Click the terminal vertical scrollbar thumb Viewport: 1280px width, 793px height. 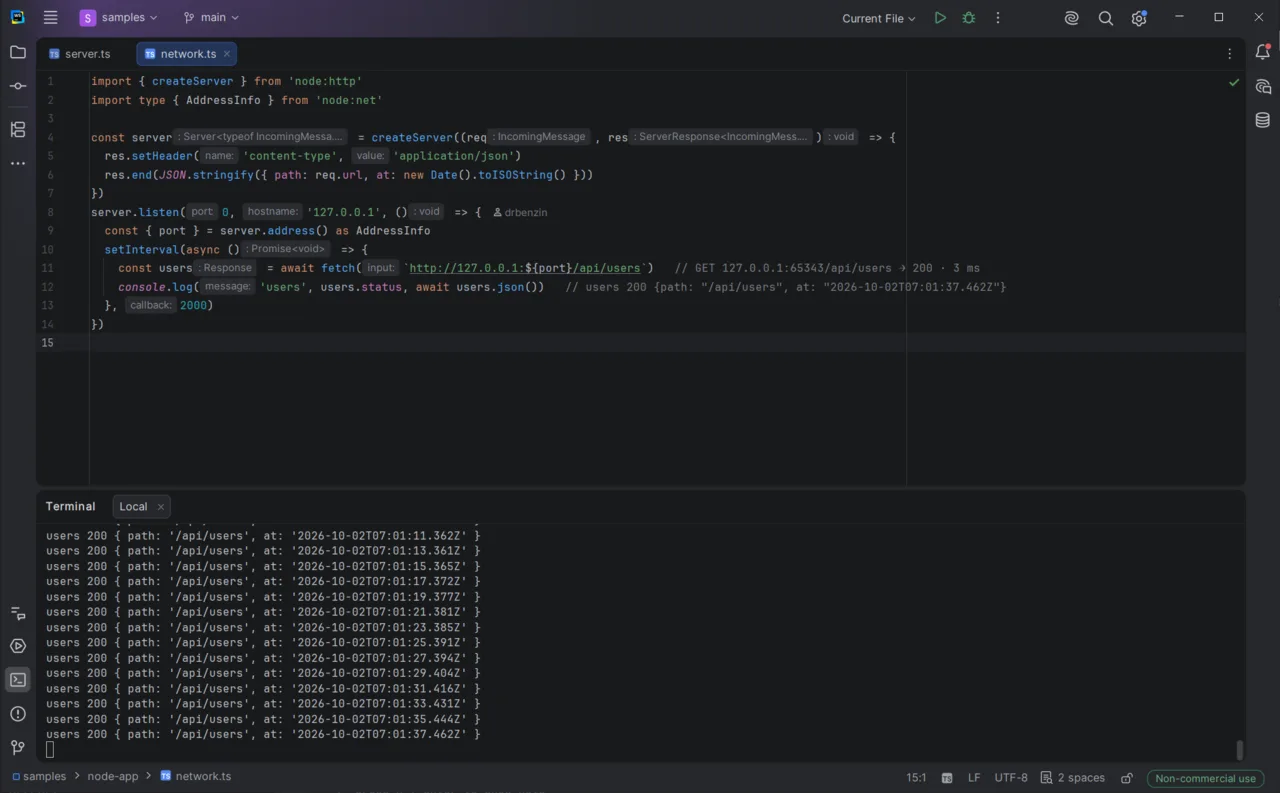click(x=1240, y=750)
